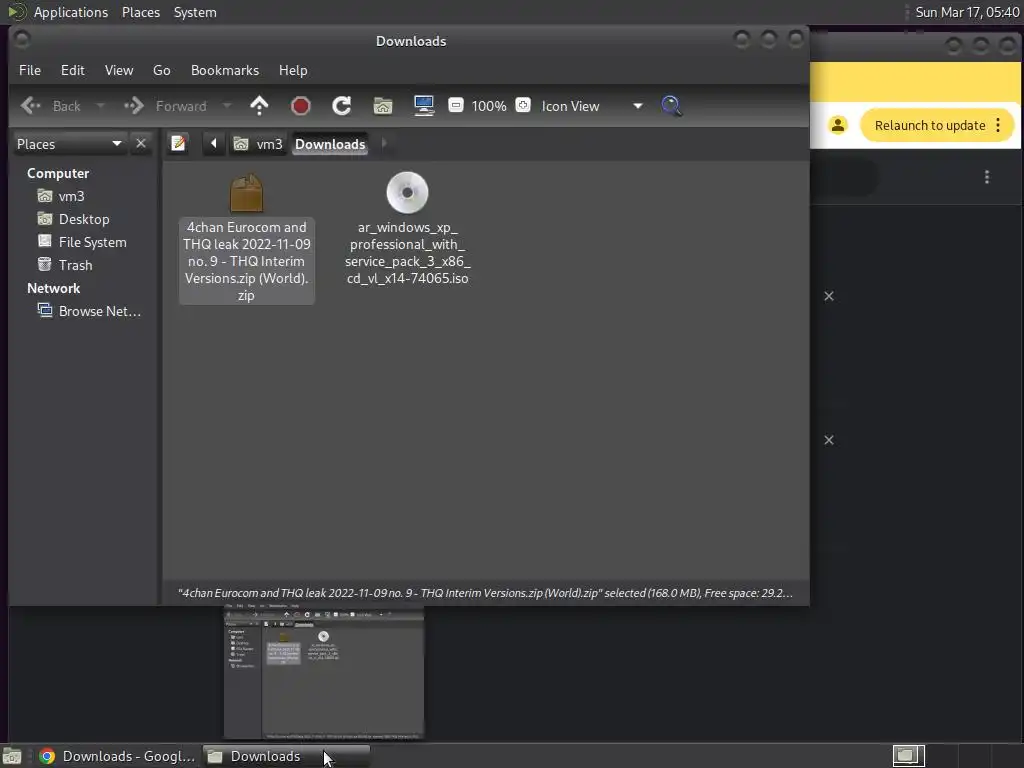Click the Downloads file manager taskbar item
Image resolution: width=1024 pixels, height=768 pixels.
[286, 756]
